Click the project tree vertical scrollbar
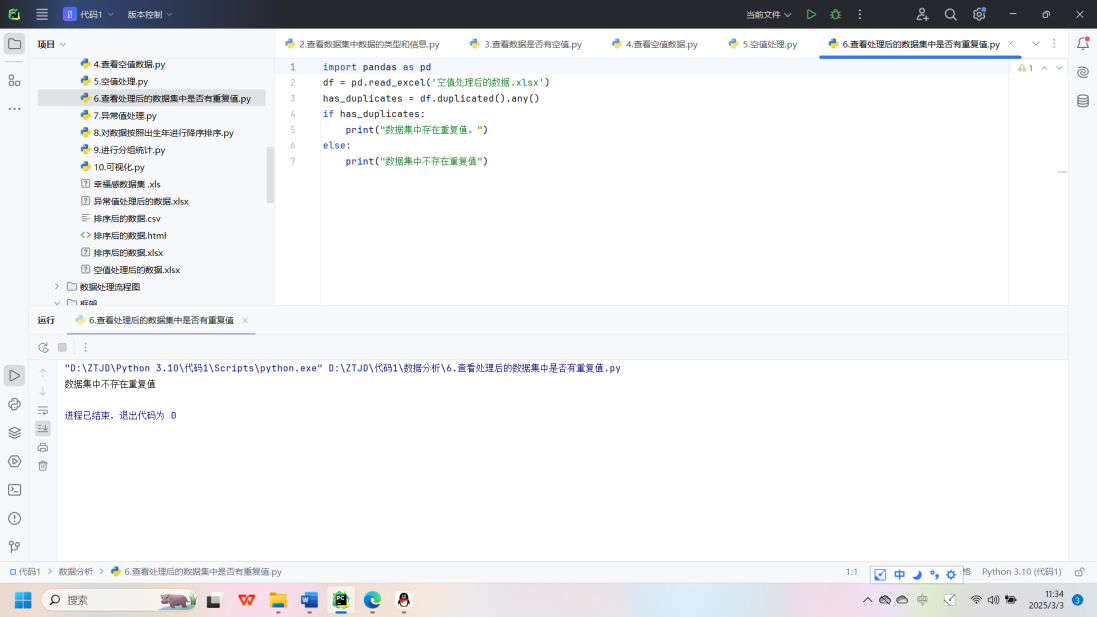This screenshot has width=1097, height=617. [x=270, y=175]
